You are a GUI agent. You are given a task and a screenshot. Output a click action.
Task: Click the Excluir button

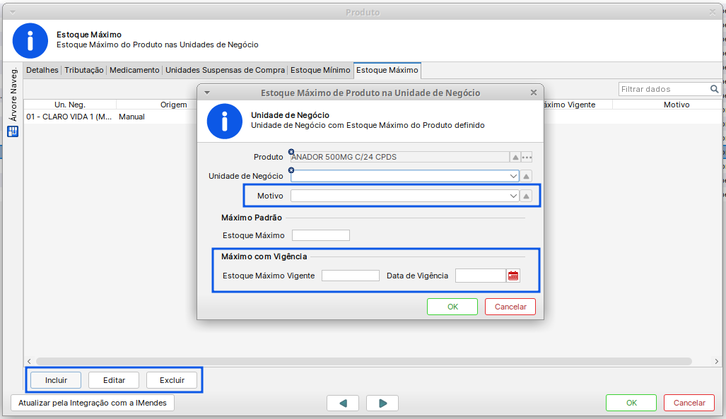(172, 380)
